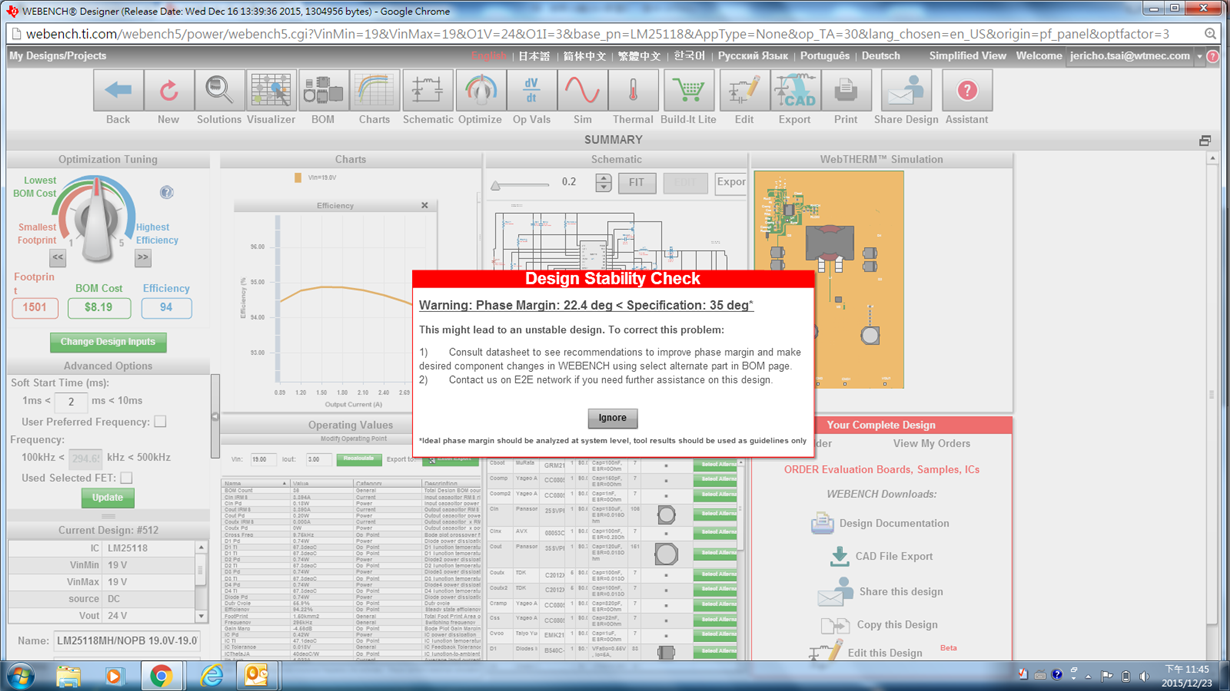The width and height of the screenshot is (1230, 691).
Task: Open the Thermal thermometer icon
Action: click(x=633, y=91)
